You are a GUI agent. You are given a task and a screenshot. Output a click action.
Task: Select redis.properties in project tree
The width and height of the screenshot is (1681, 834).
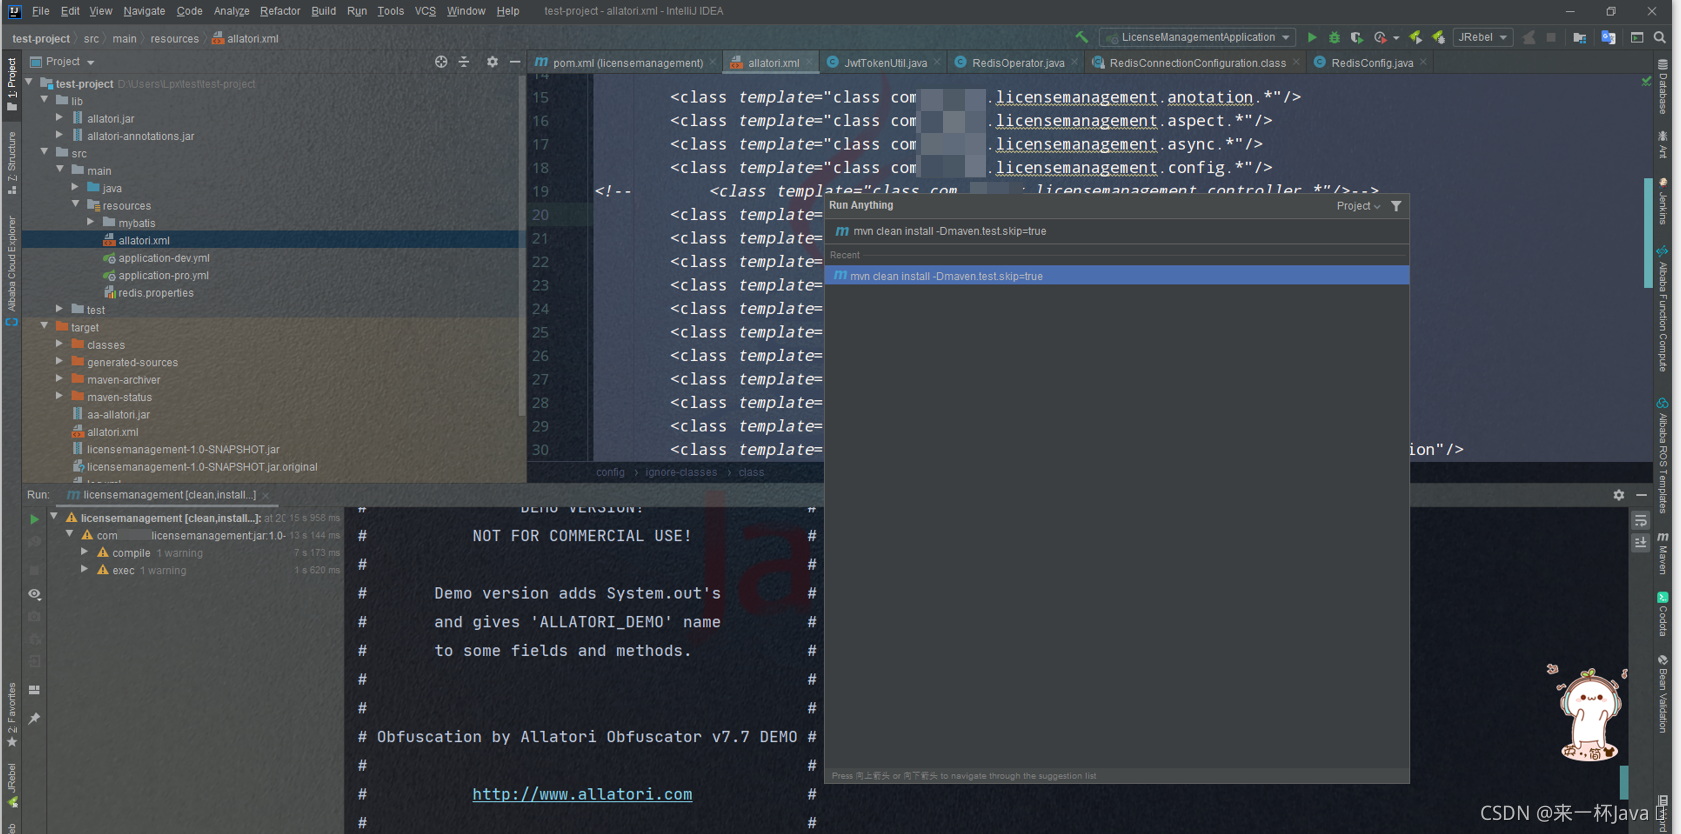tap(156, 293)
